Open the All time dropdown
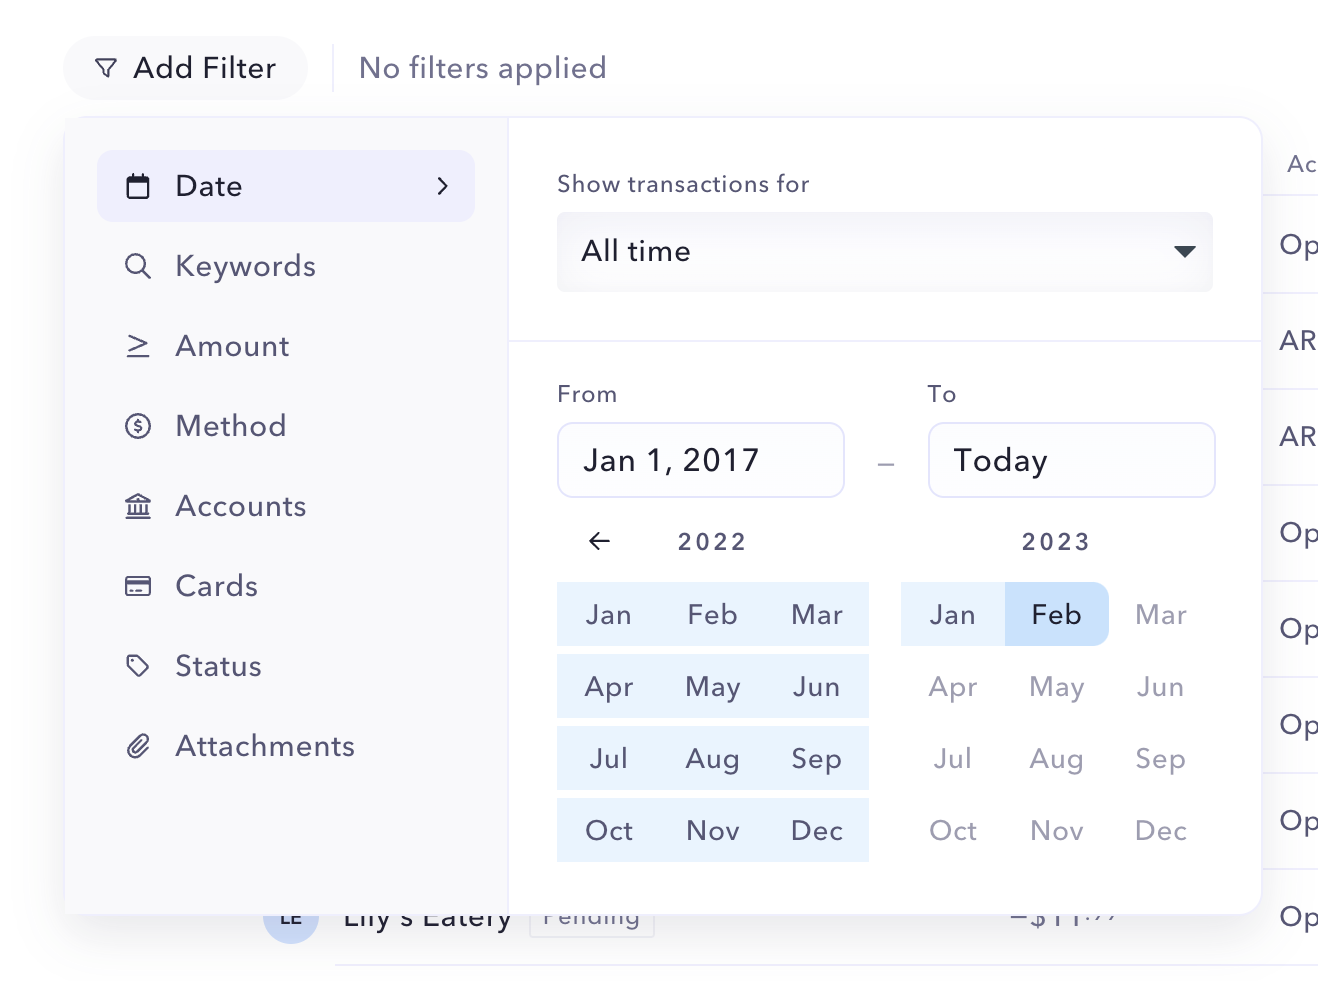Screen dimensions: 1318x981 tap(884, 252)
